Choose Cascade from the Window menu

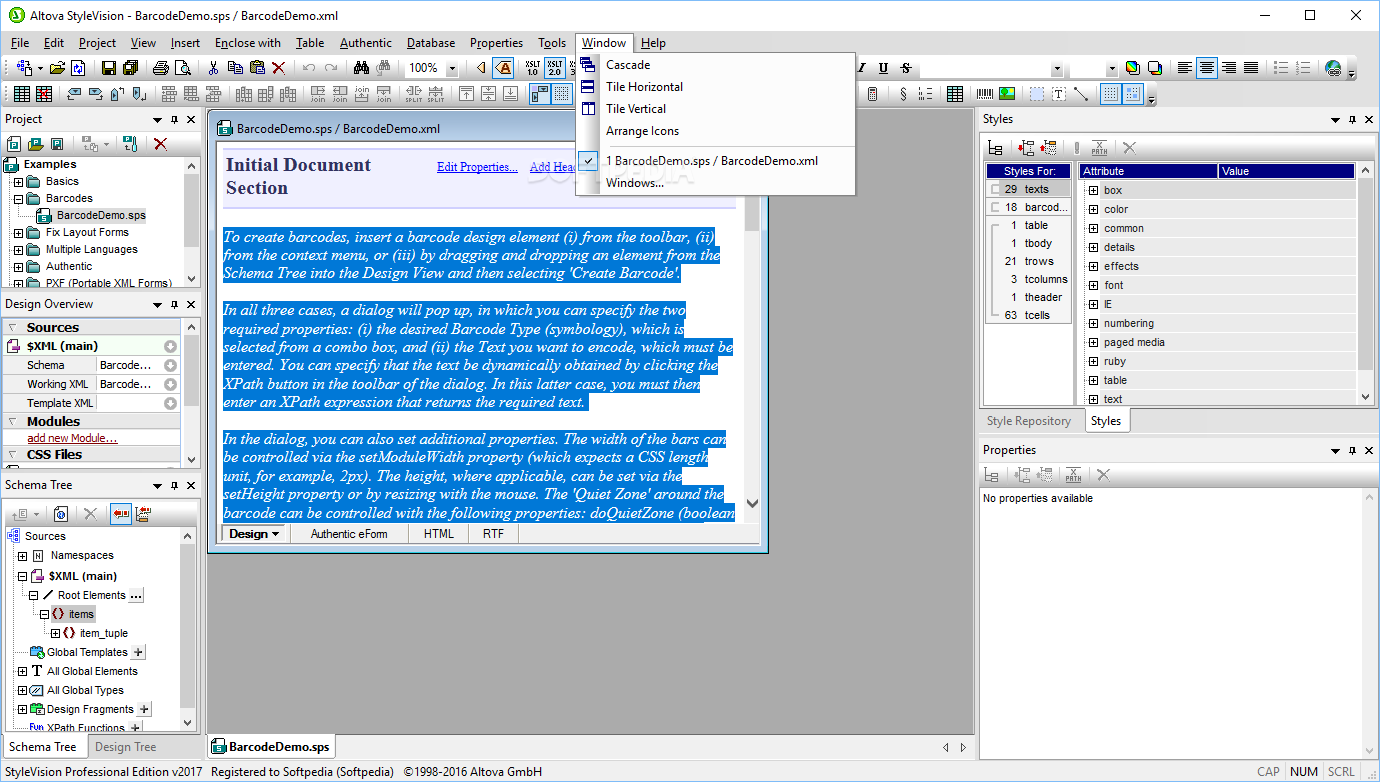[628, 65]
